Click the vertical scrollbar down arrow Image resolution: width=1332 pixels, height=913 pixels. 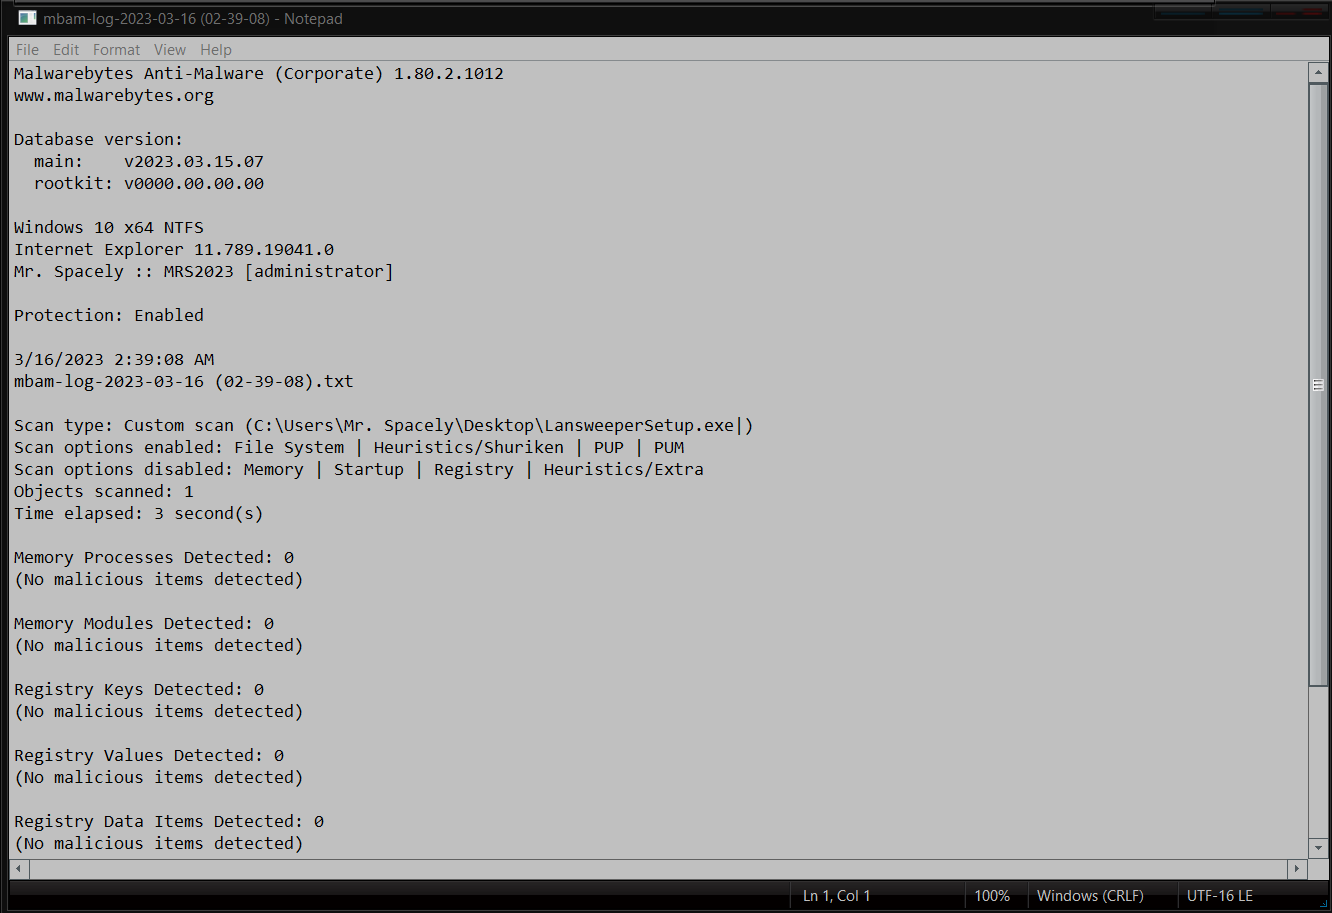coord(1318,848)
